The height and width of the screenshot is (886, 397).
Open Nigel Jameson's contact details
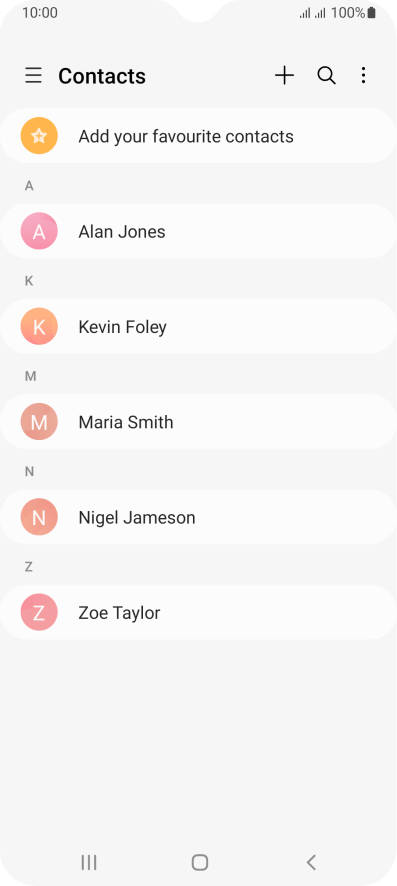pos(198,517)
